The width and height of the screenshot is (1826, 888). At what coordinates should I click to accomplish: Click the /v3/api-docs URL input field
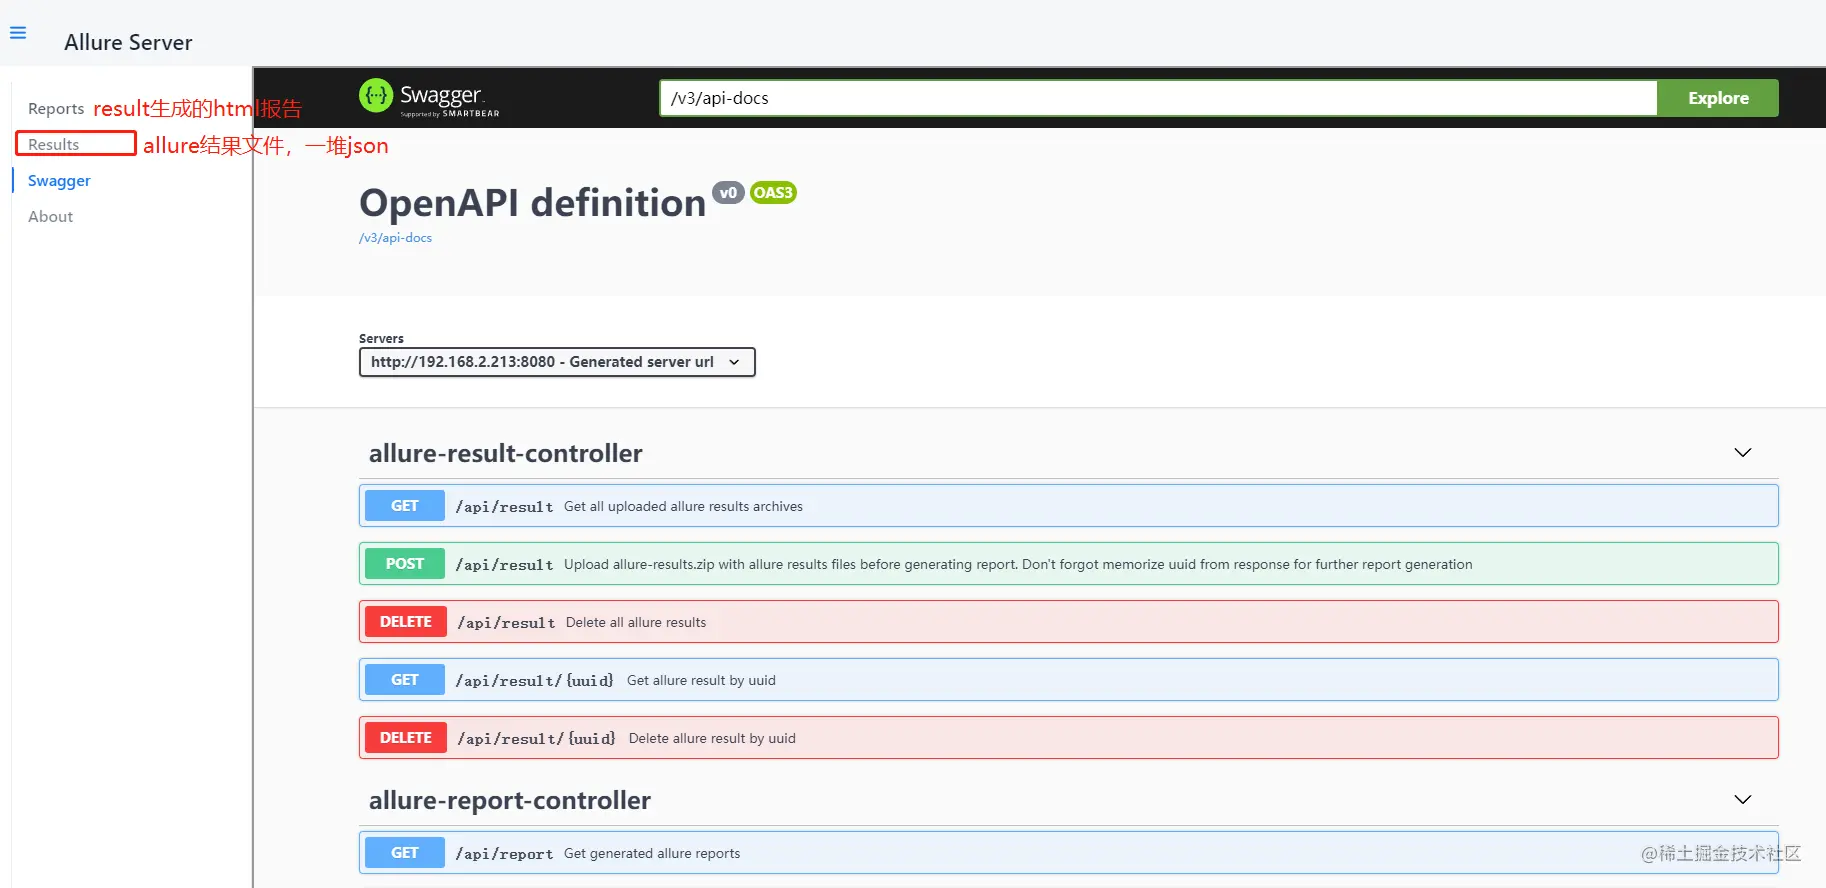1158,98
